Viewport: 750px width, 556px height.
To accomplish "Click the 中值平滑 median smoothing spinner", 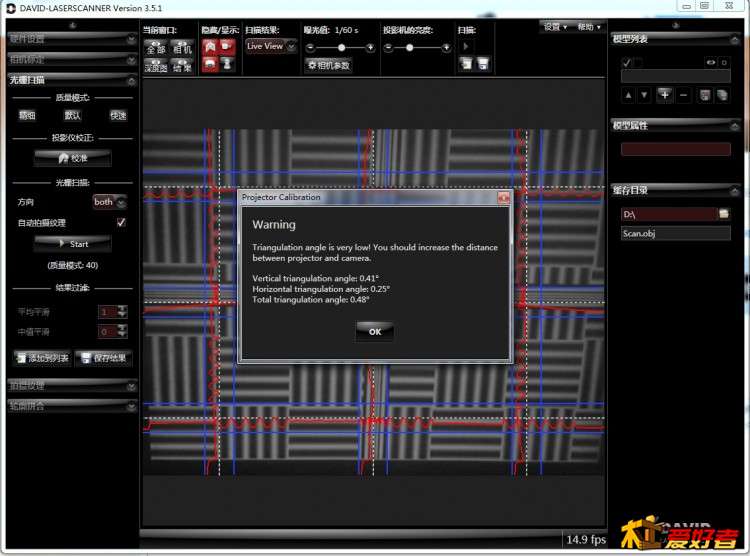I will (113, 331).
